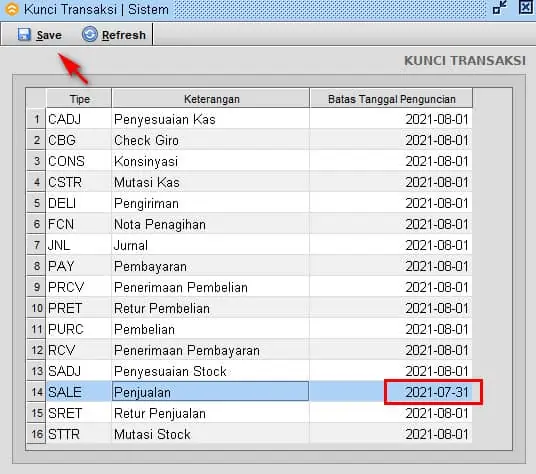Select the JNL type cell
Image resolution: width=536 pixels, height=474 pixels.
pyautogui.click(x=79, y=245)
